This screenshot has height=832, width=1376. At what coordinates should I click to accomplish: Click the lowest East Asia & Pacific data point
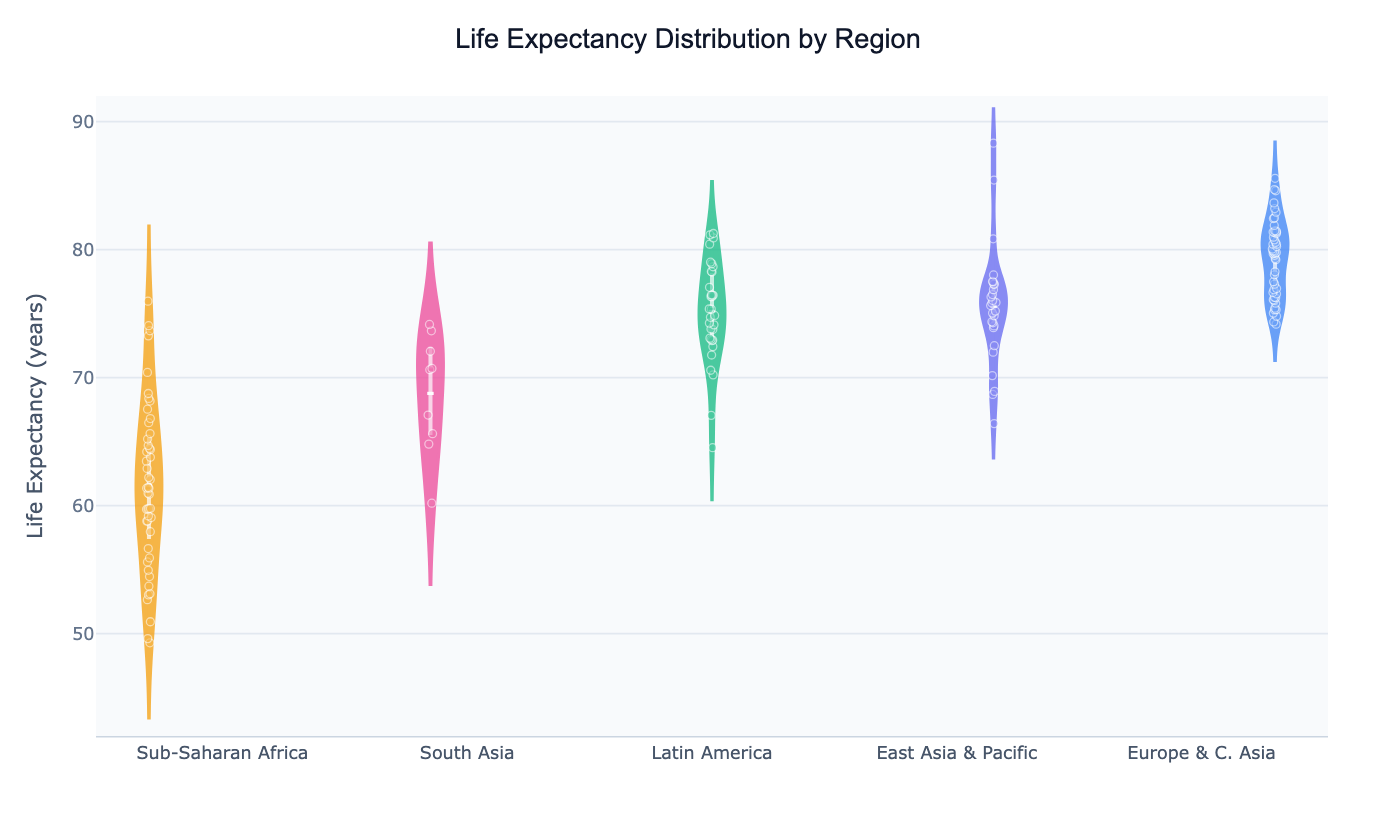coord(994,423)
